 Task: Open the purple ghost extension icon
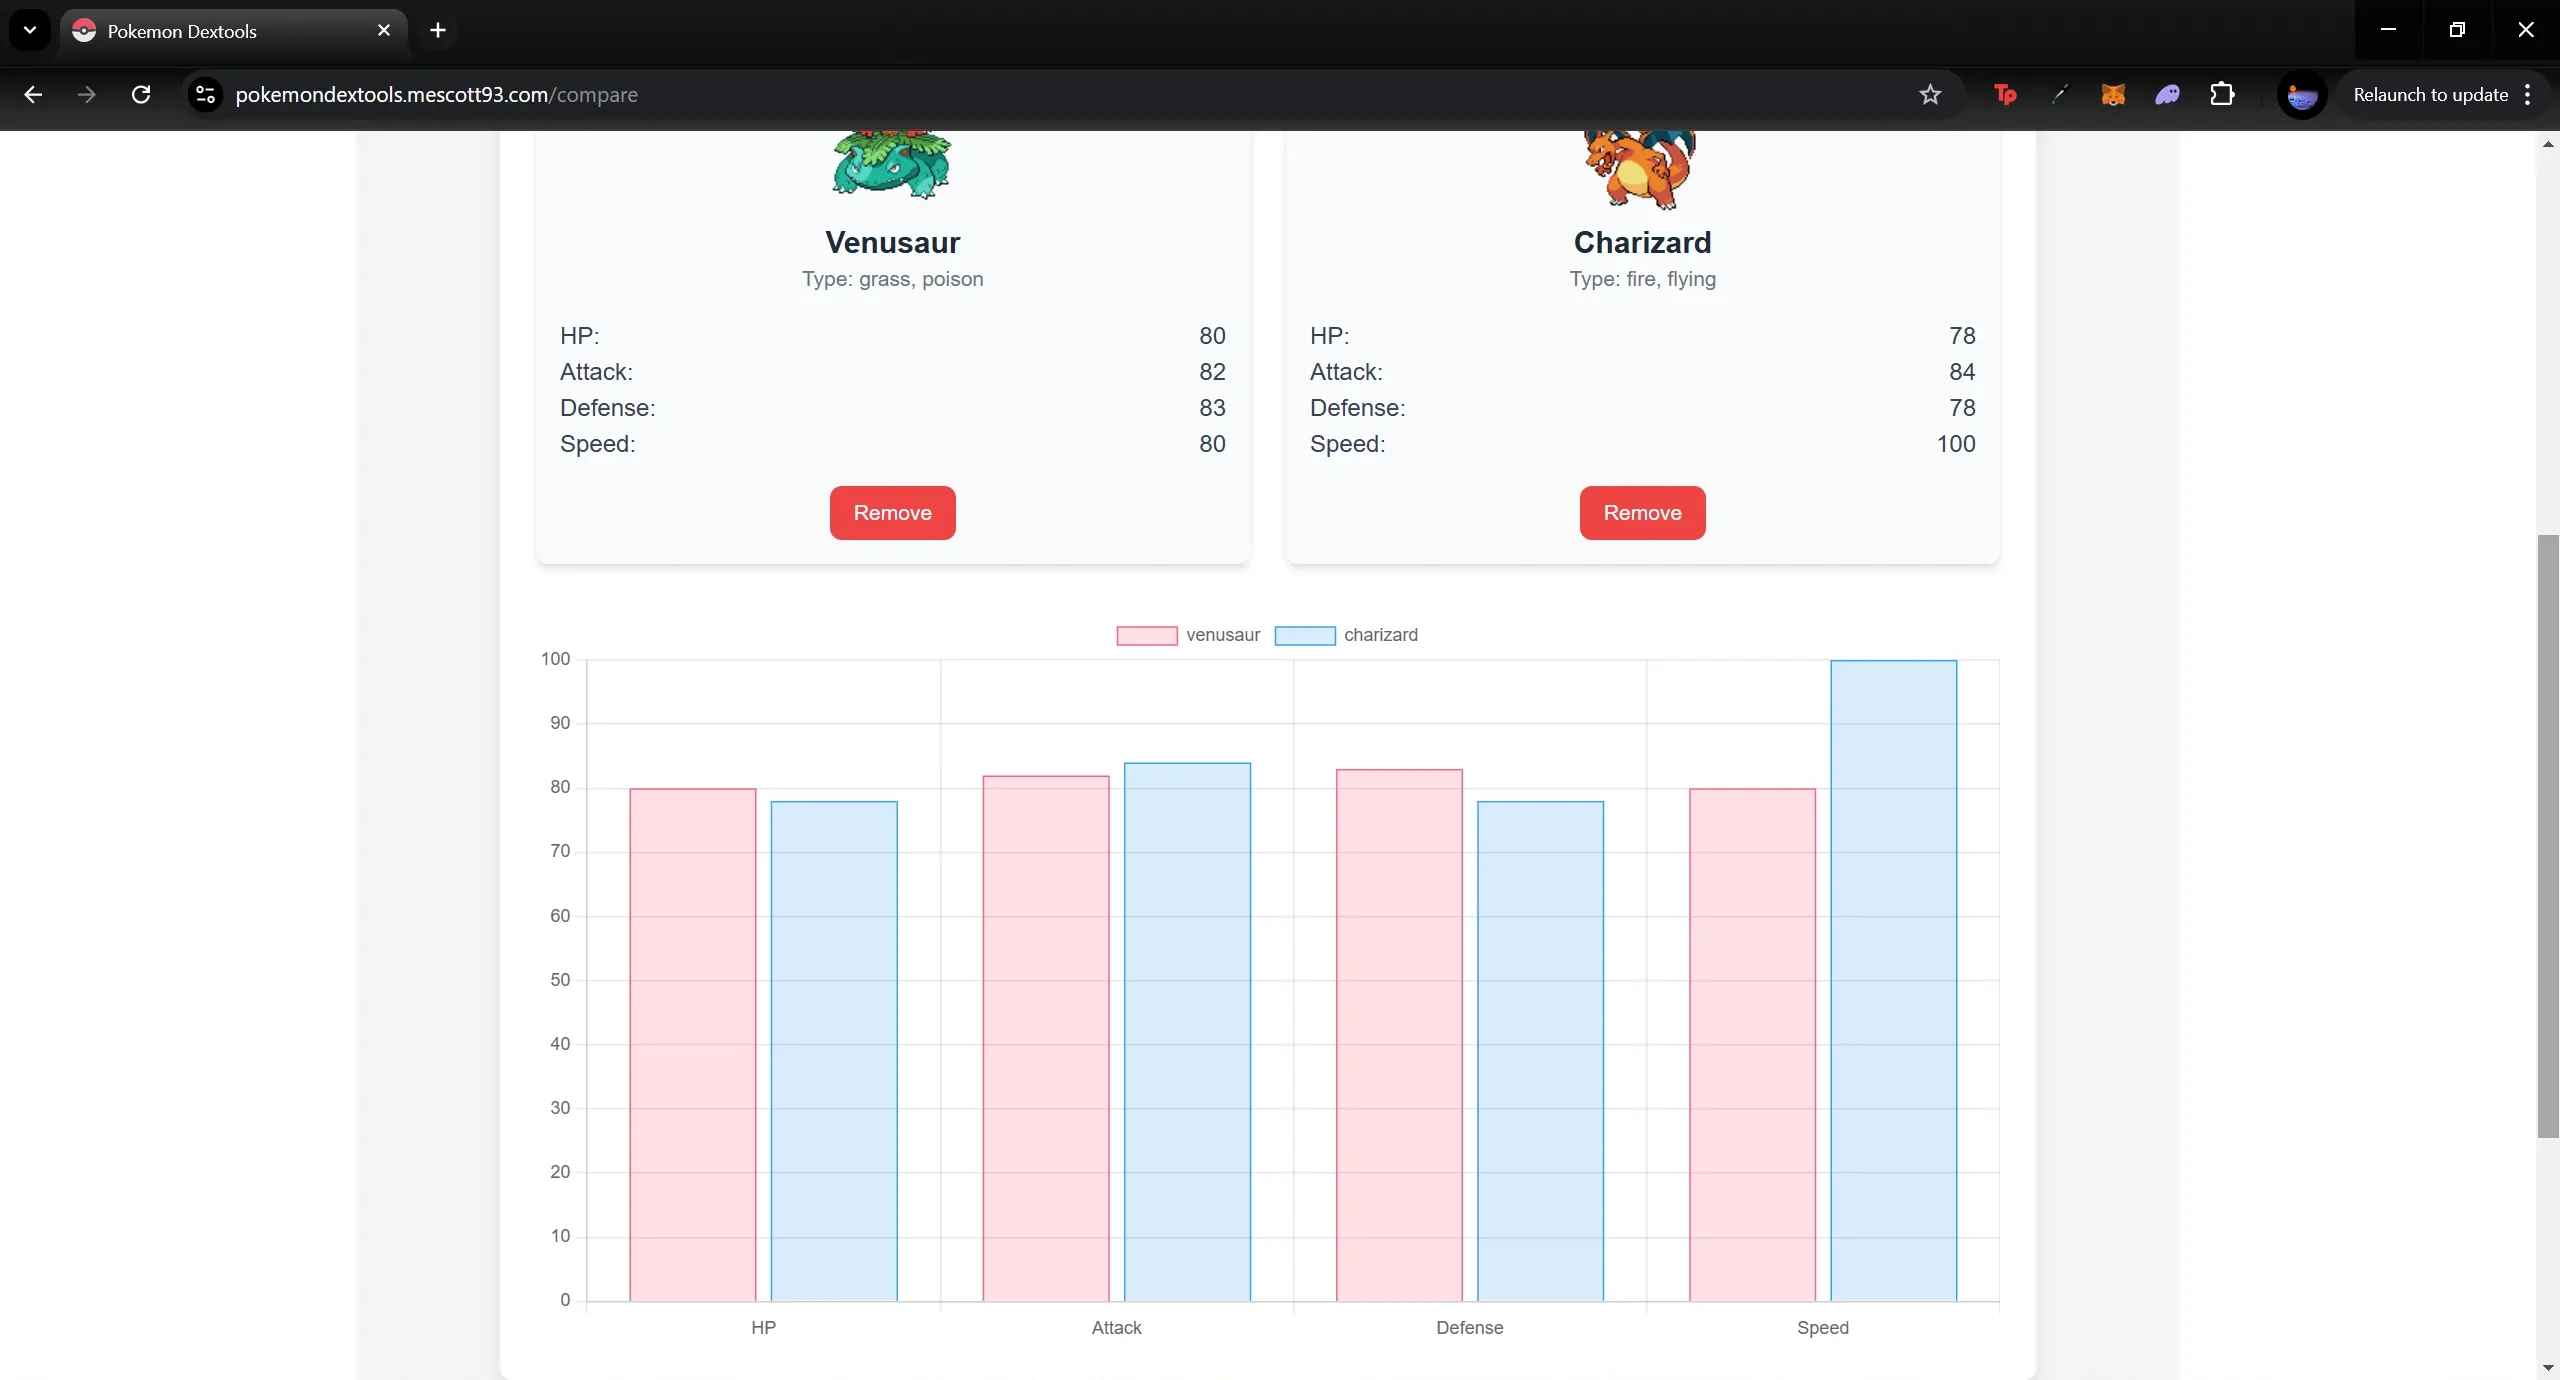click(2167, 95)
